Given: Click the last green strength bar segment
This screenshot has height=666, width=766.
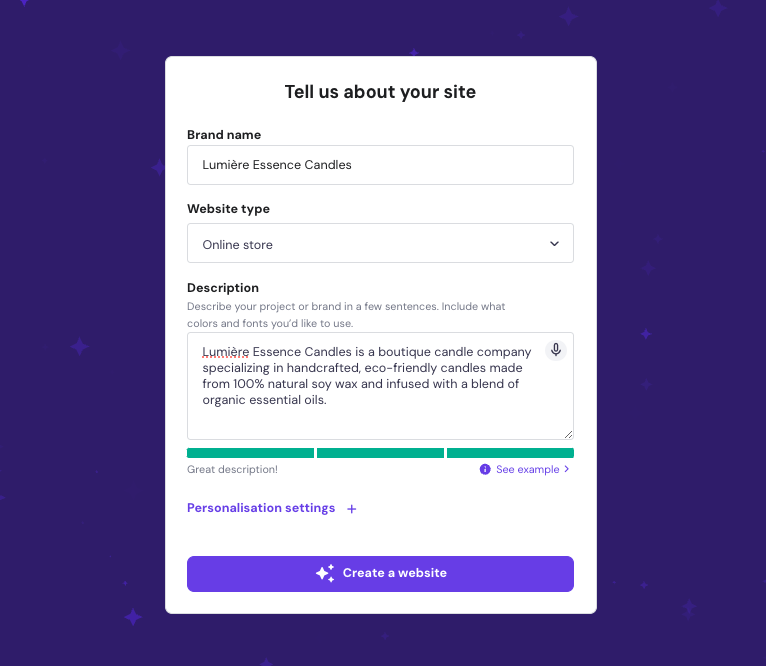Looking at the screenshot, I should pos(510,453).
